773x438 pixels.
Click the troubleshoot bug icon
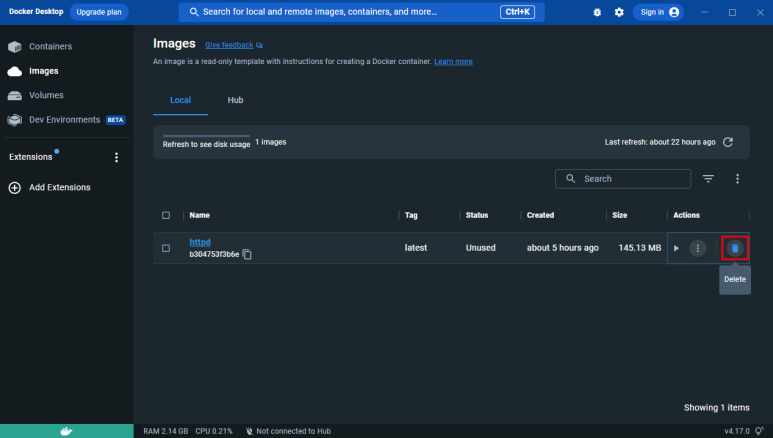(x=597, y=12)
